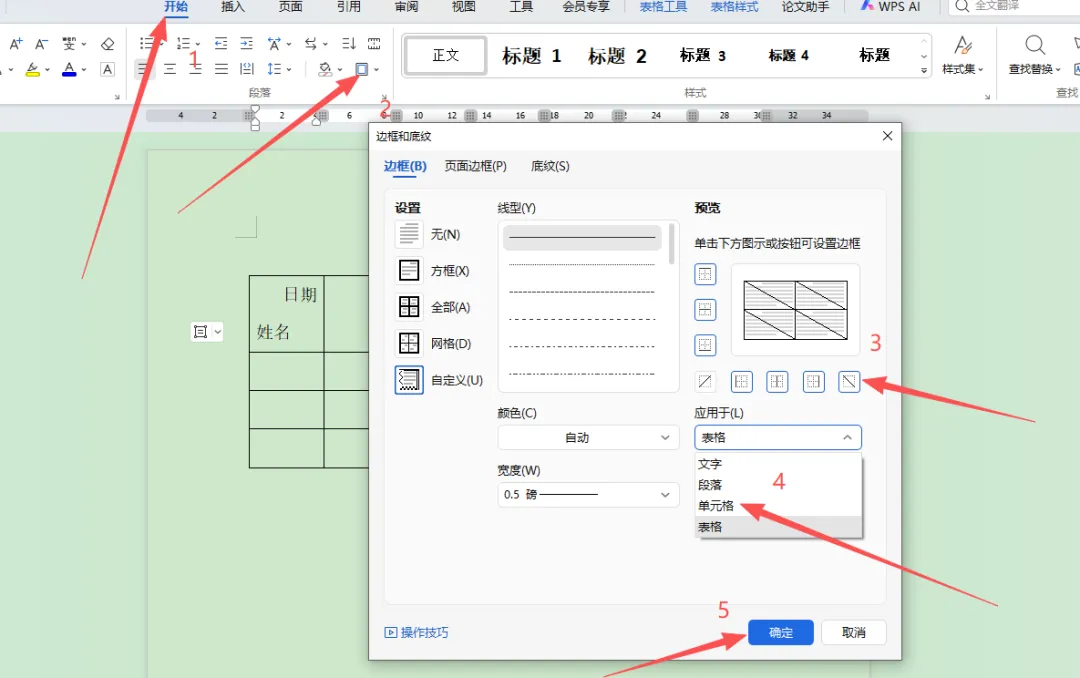Apply the character border A icon
Viewport: 1080px width, 678px height.
pyautogui.click(x=107, y=69)
